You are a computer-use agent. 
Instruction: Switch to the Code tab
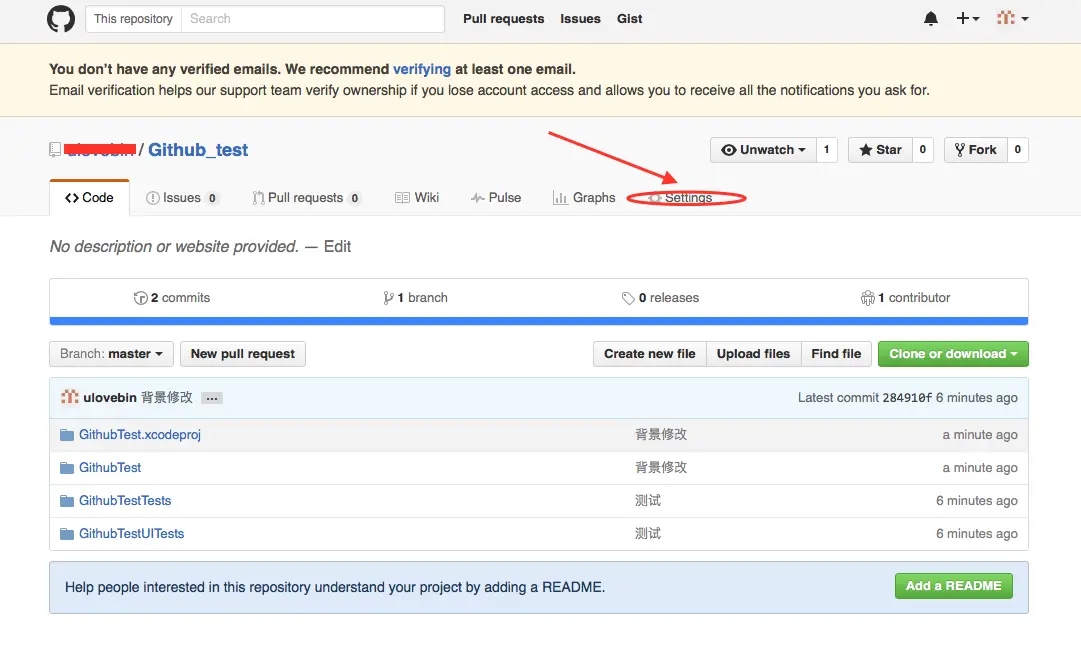pyautogui.click(x=90, y=198)
